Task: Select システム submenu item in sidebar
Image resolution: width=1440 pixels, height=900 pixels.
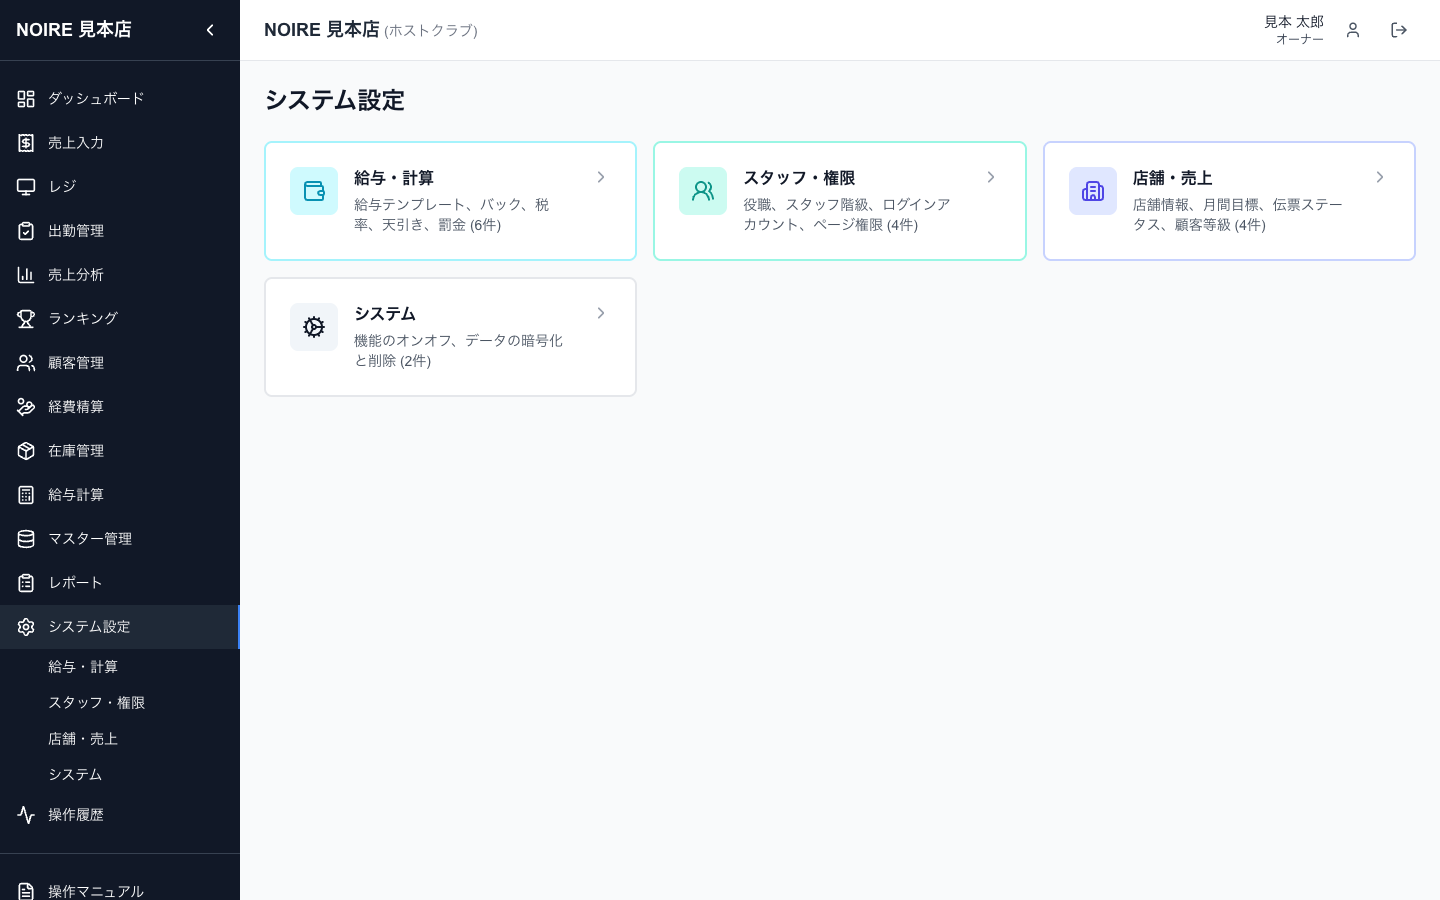Action: (x=75, y=775)
